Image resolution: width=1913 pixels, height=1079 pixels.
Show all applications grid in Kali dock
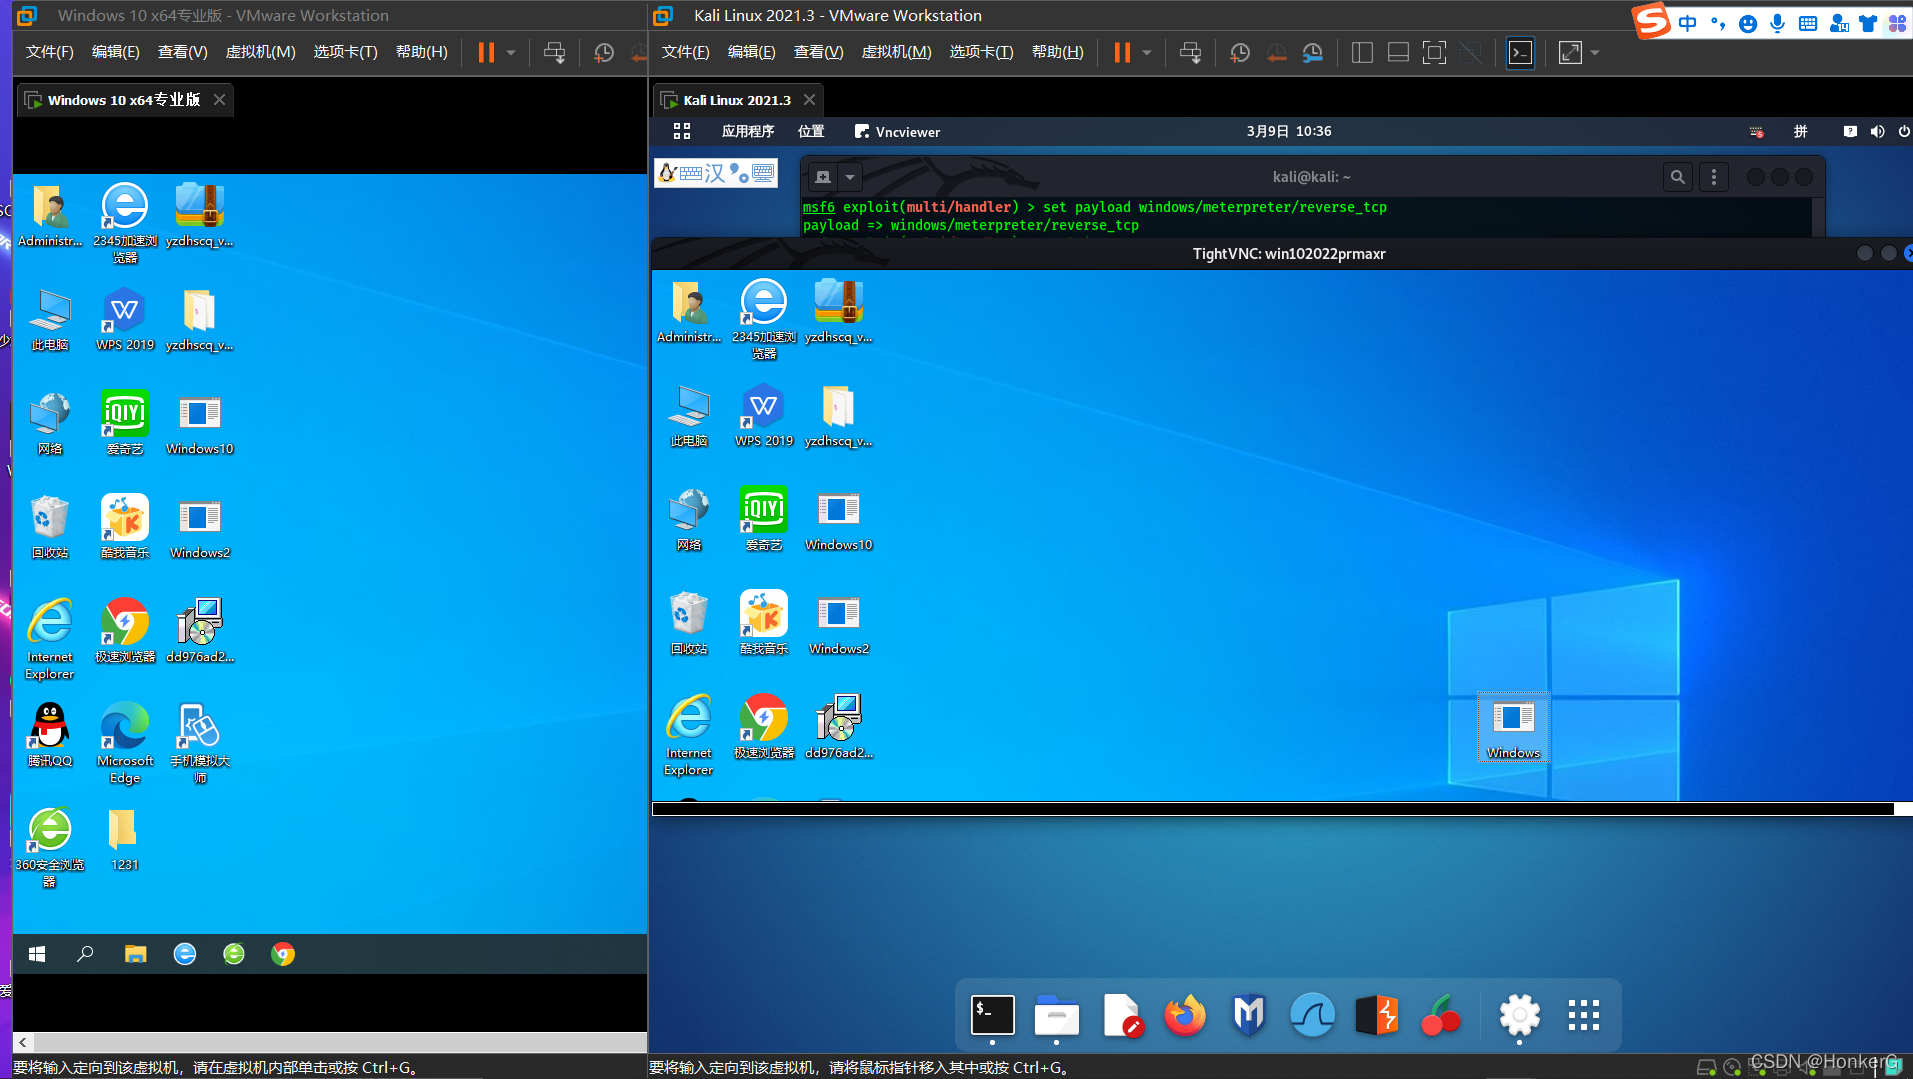[x=1584, y=1016]
